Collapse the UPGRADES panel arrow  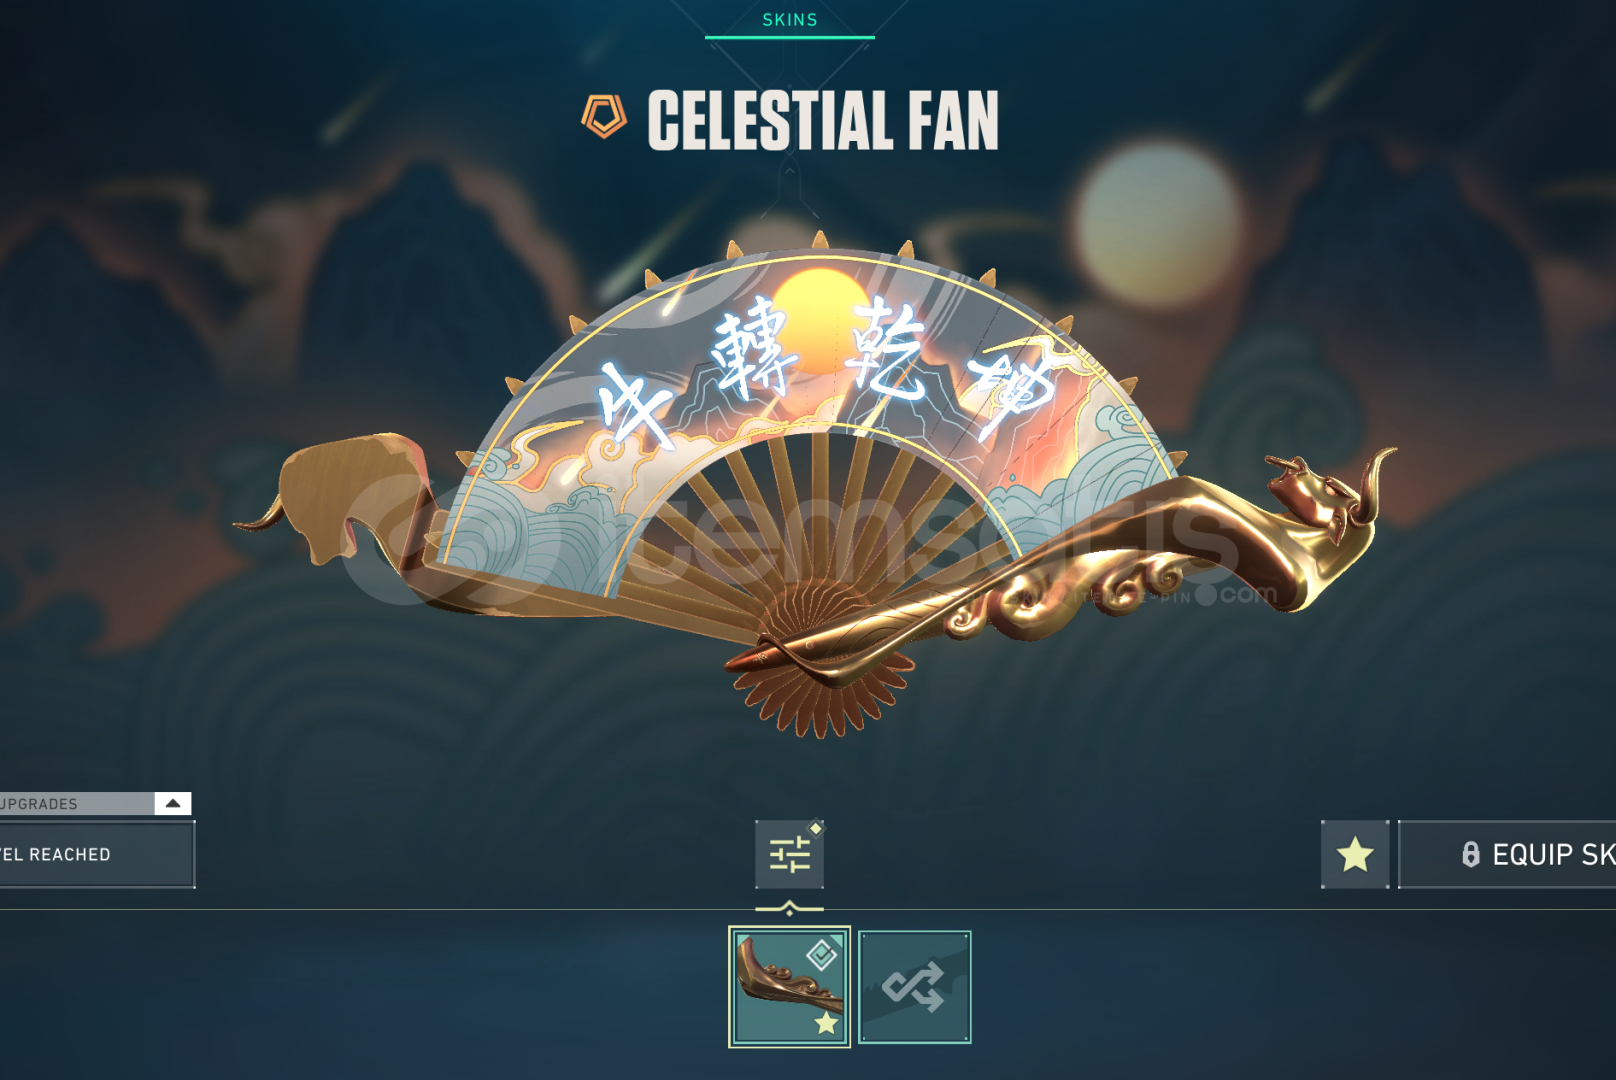coord(173,803)
